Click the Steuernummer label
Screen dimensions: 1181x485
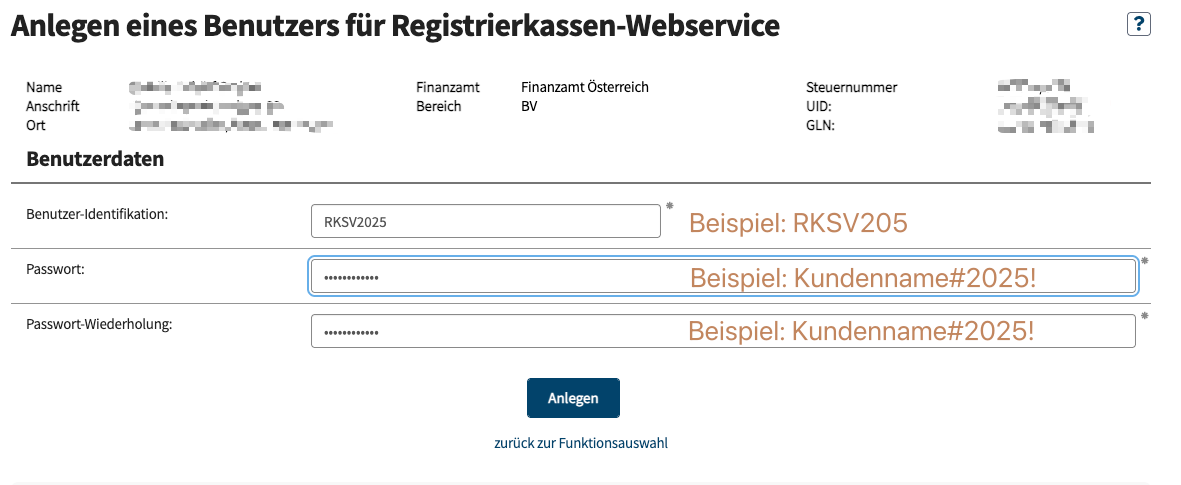pos(852,87)
